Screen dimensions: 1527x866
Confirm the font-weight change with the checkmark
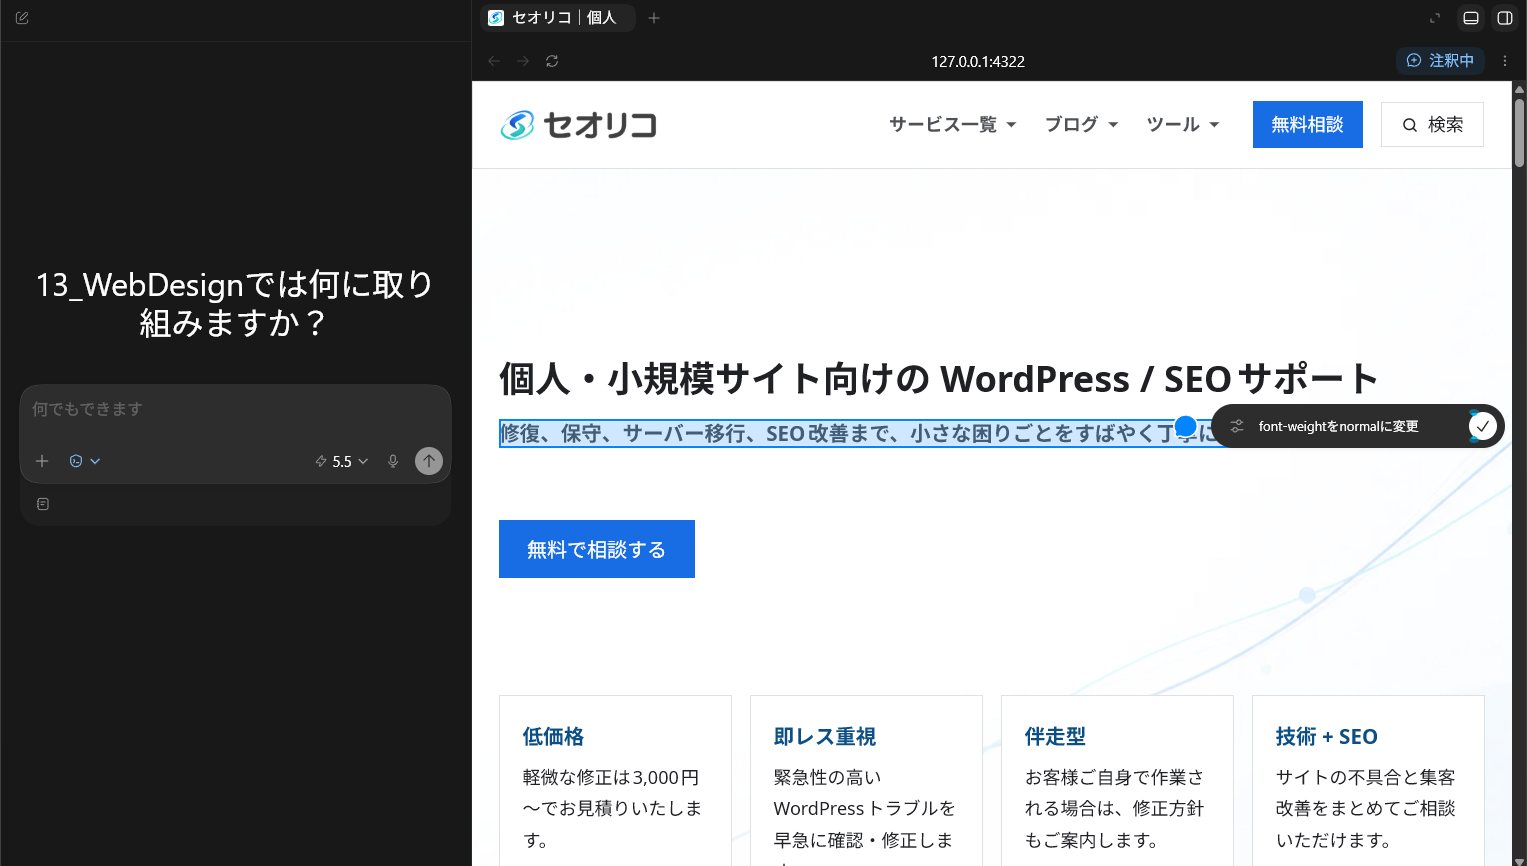click(1483, 426)
